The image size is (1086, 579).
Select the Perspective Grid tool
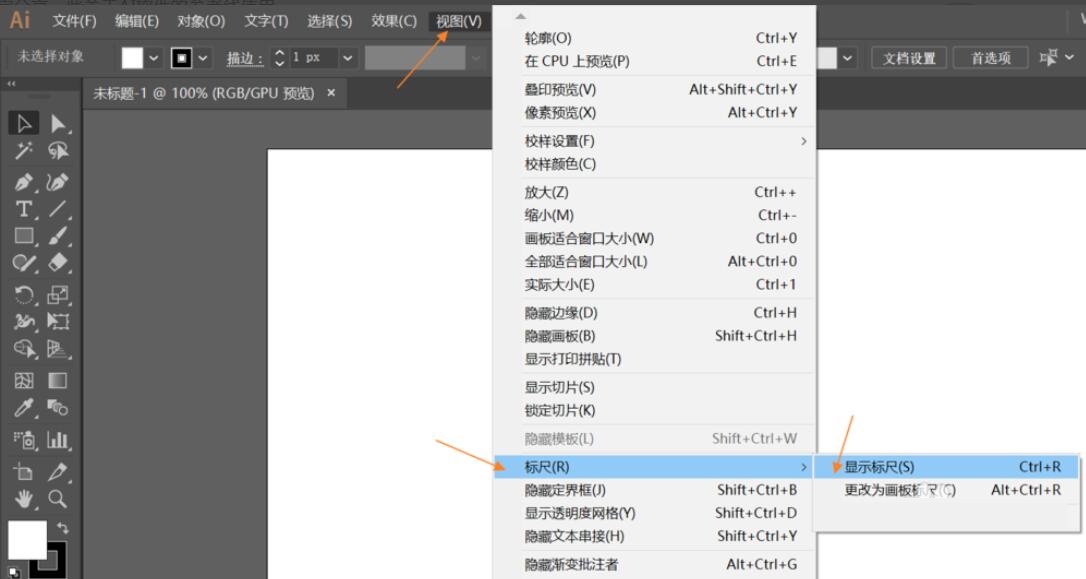(x=58, y=348)
